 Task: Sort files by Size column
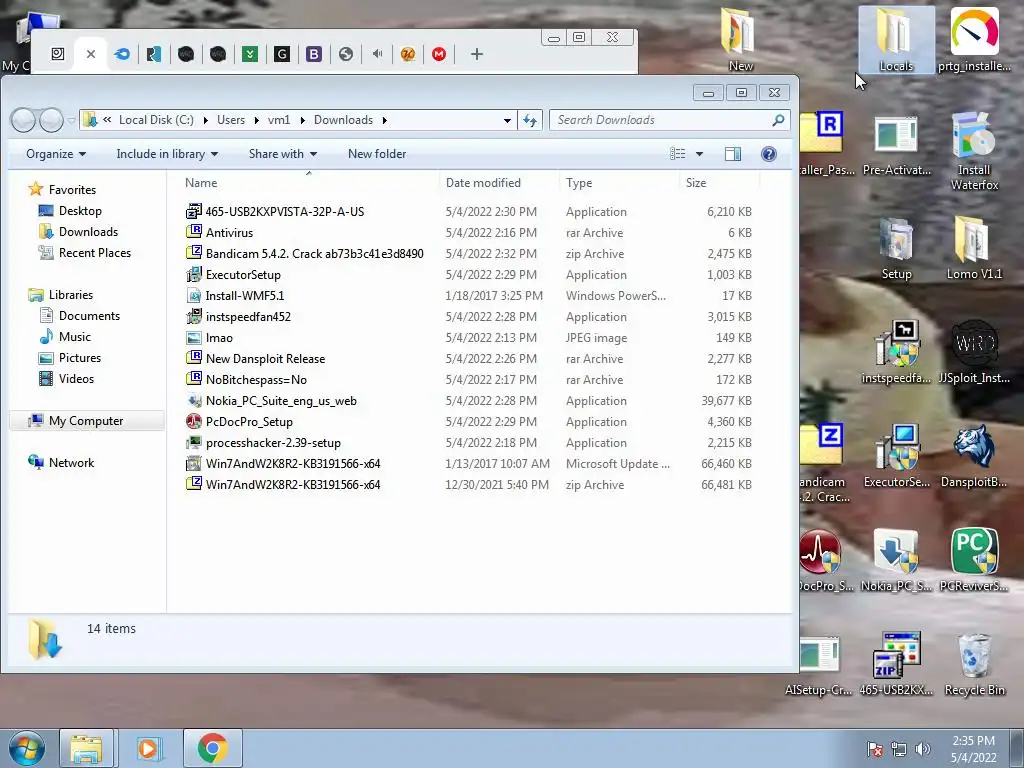[x=696, y=183]
